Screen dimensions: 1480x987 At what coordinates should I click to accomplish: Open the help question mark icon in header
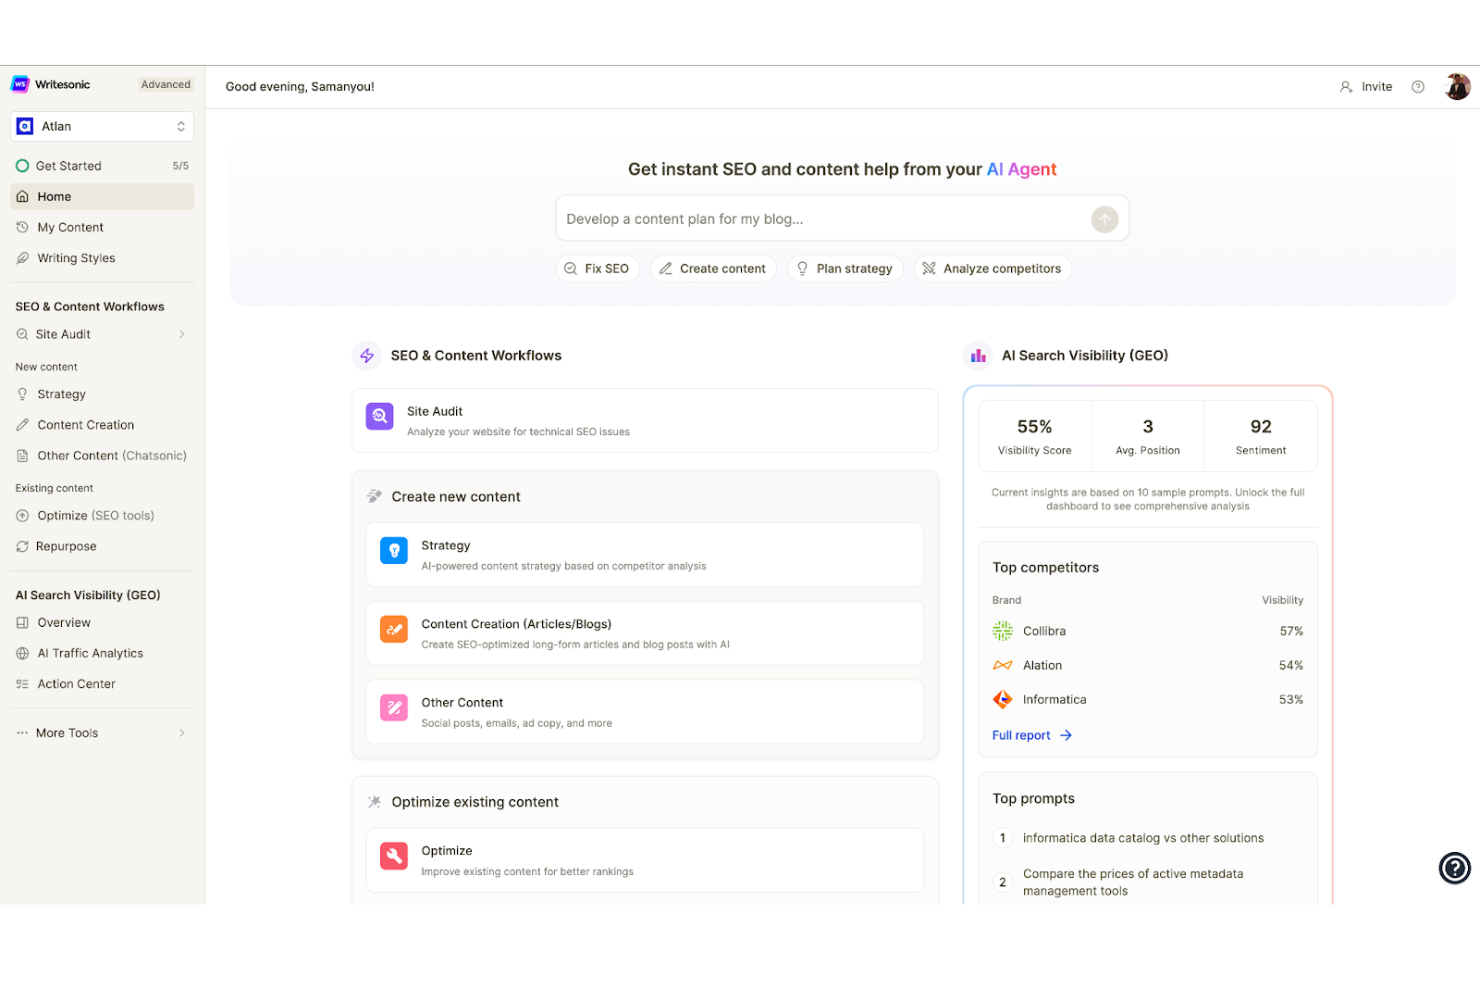point(1417,87)
